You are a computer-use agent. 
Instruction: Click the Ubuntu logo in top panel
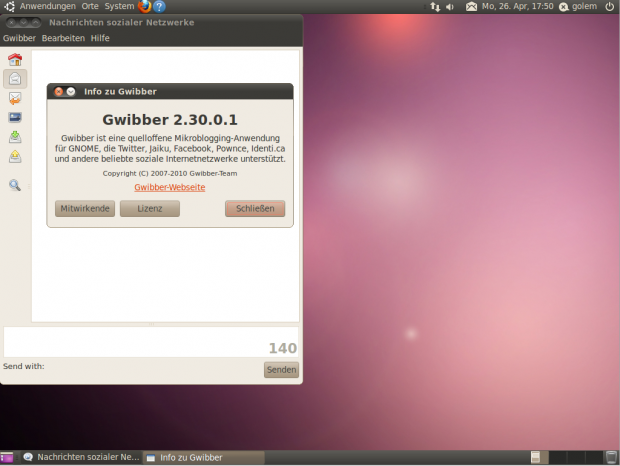click(x=9, y=6)
